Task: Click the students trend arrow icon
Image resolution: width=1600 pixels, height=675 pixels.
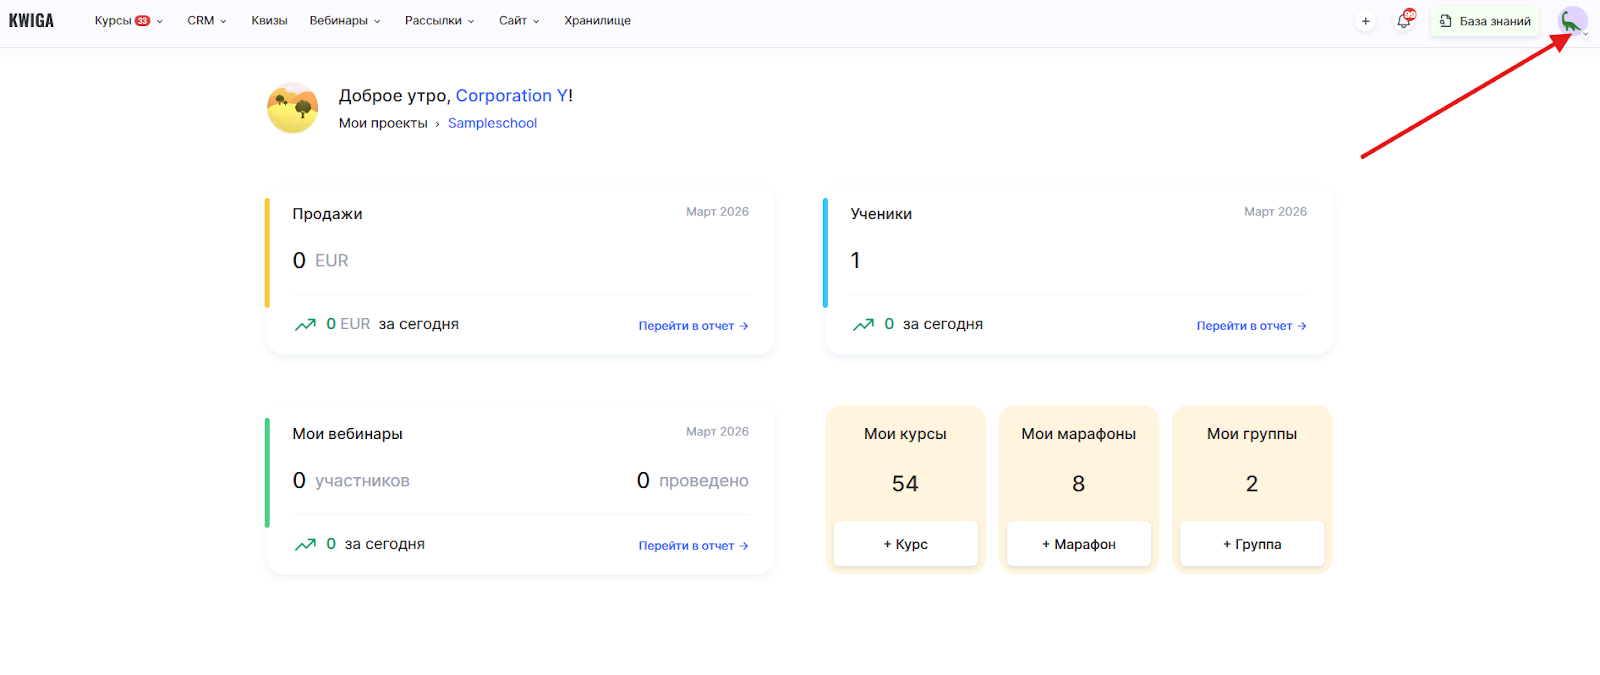Action: (x=863, y=325)
